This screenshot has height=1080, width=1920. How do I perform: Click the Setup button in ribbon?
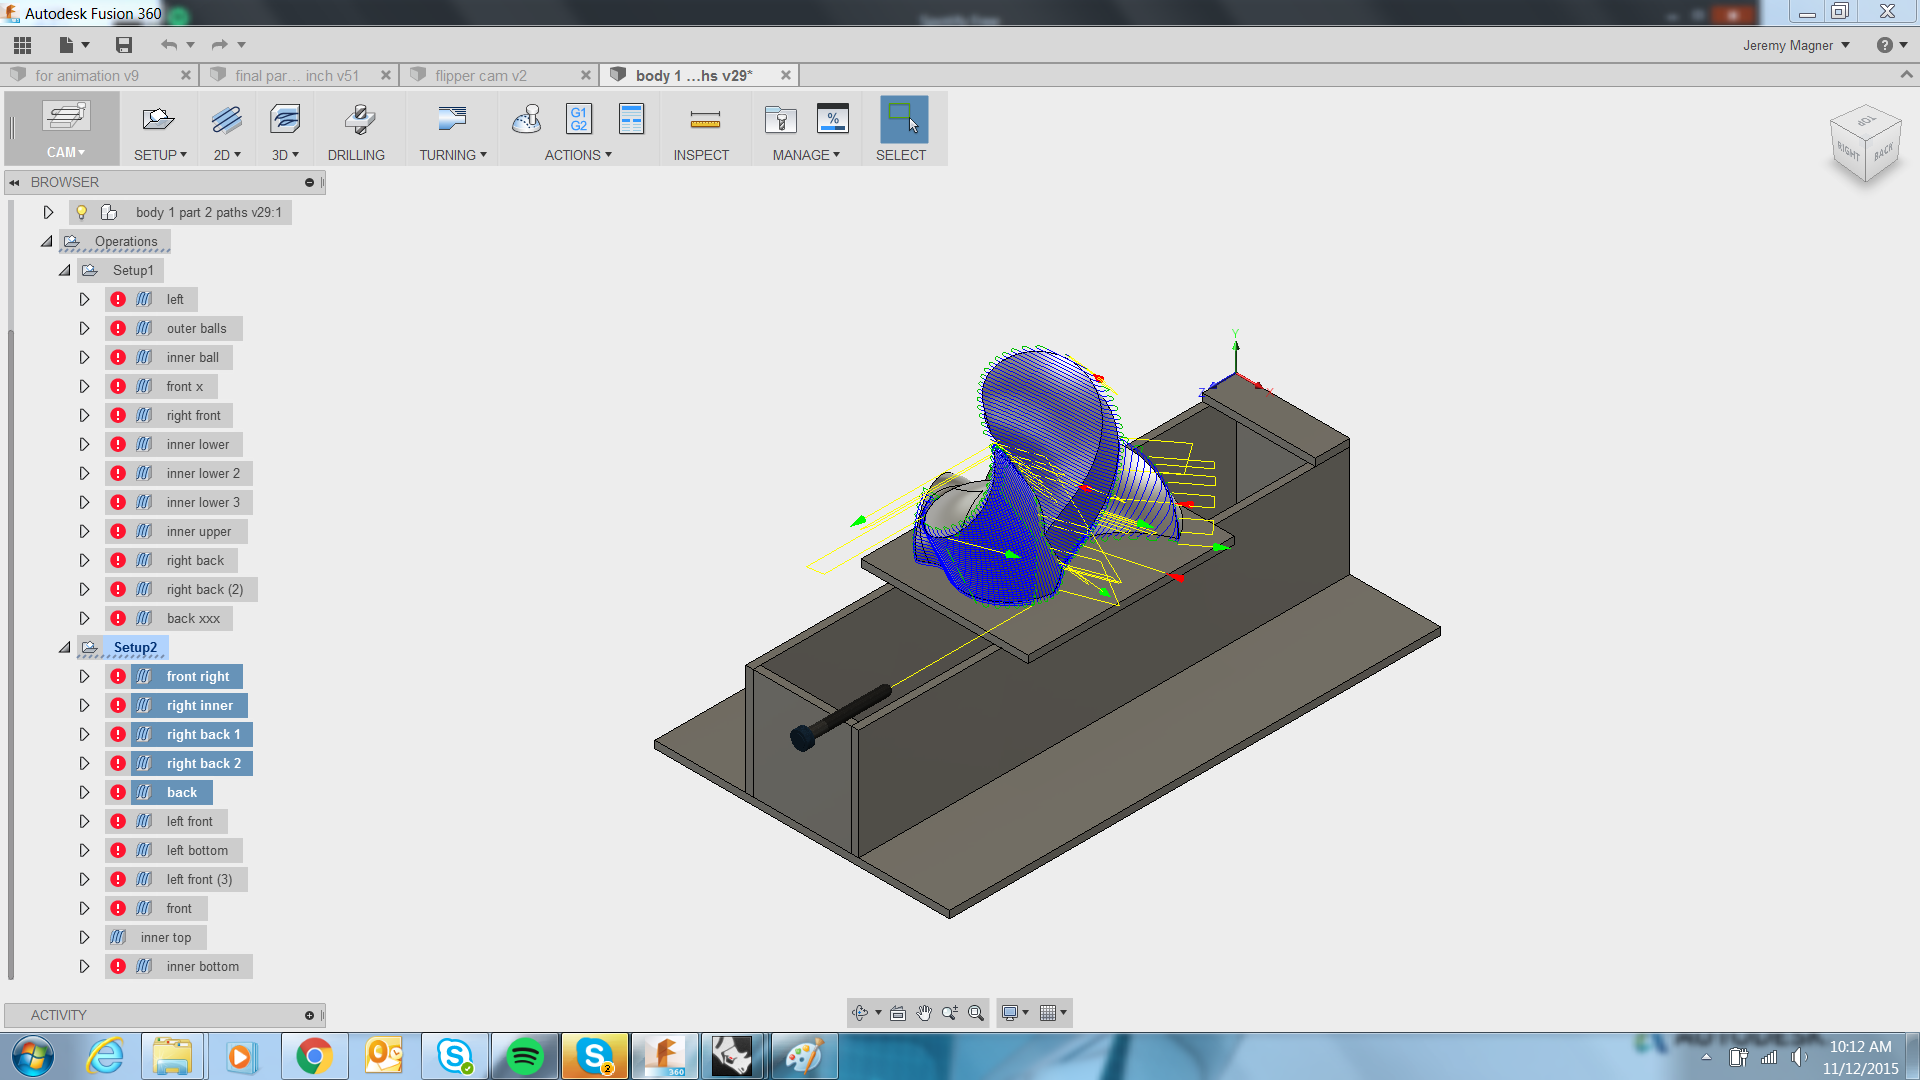click(x=158, y=128)
